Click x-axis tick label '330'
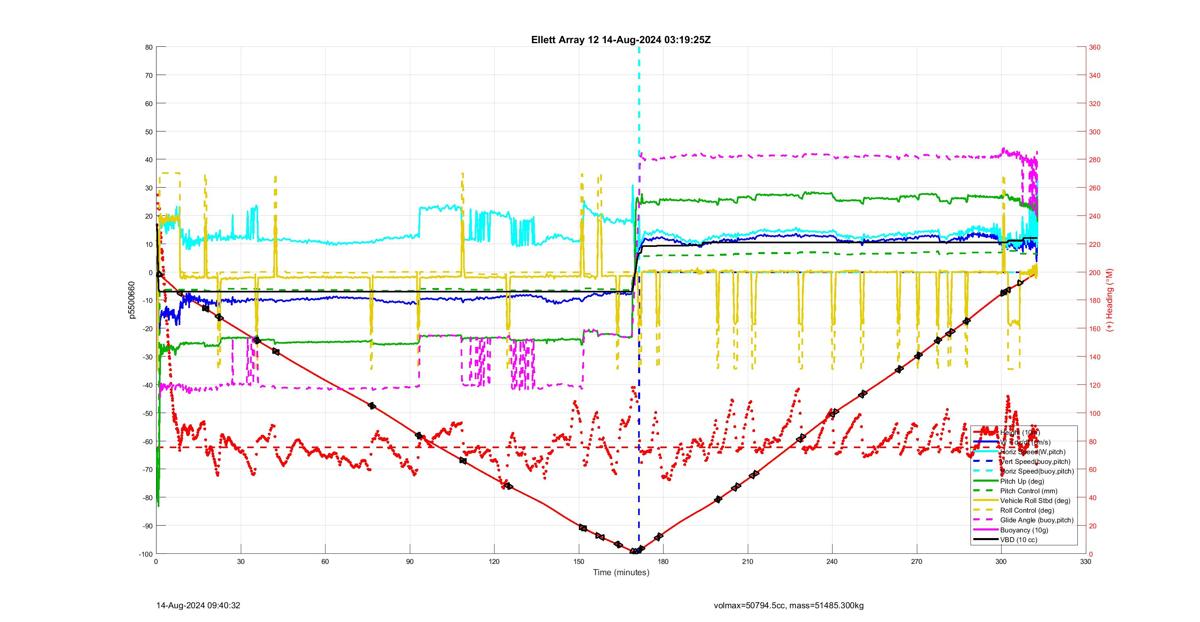1200x622 pixels. [x=1085, y=562]
